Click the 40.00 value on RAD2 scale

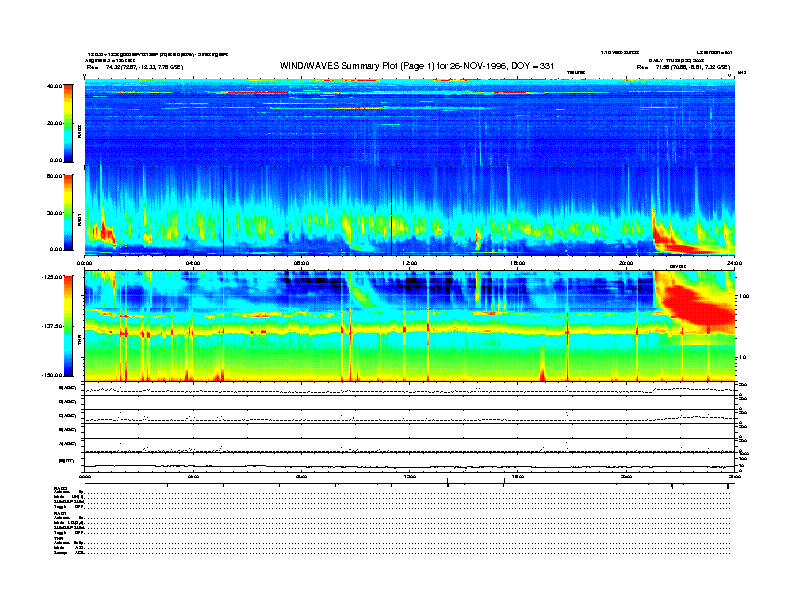coord(54,86)
